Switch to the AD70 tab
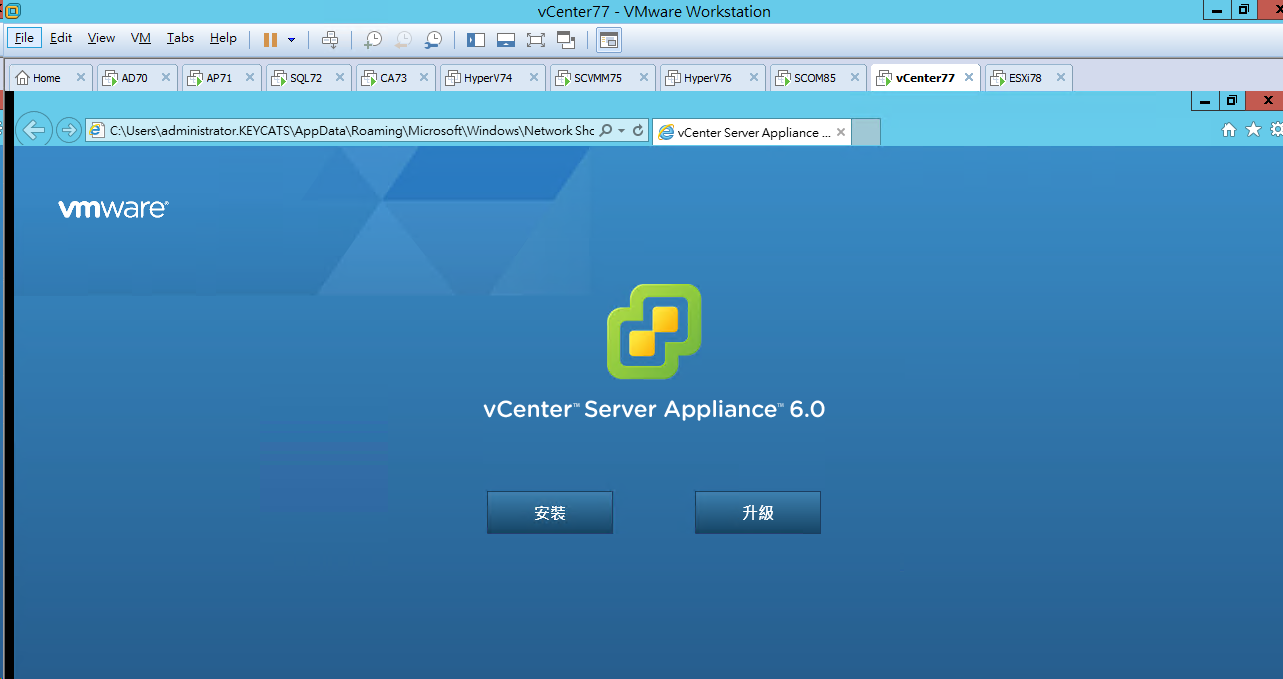1283x679 pixels. click(134, 78)
